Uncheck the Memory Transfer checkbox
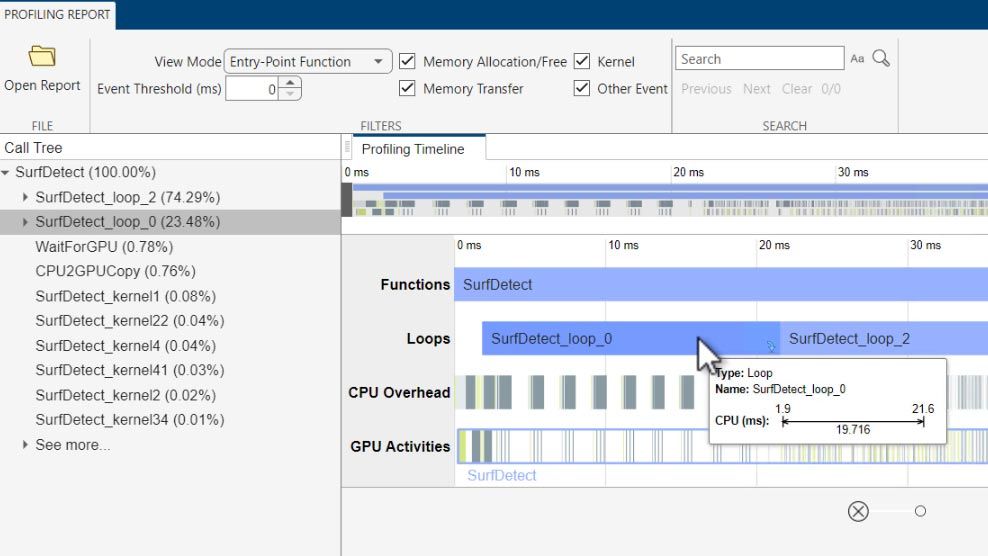Viewport: 988px width, 556px height. [407, 88]
